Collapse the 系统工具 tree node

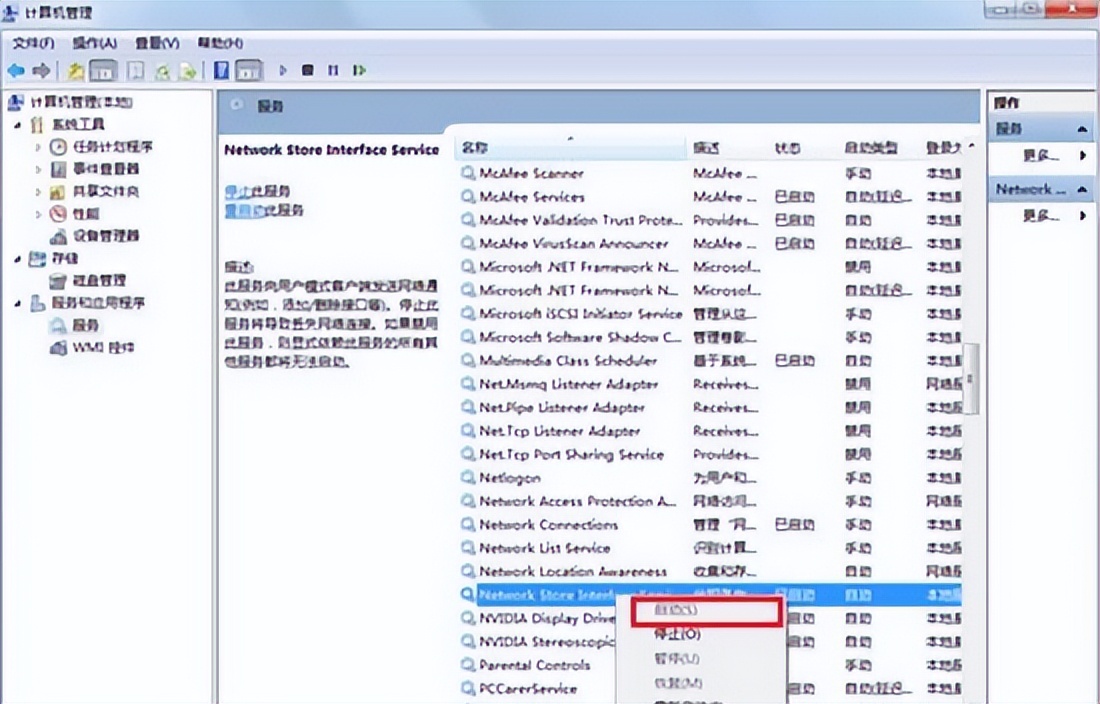pos(17,124)
